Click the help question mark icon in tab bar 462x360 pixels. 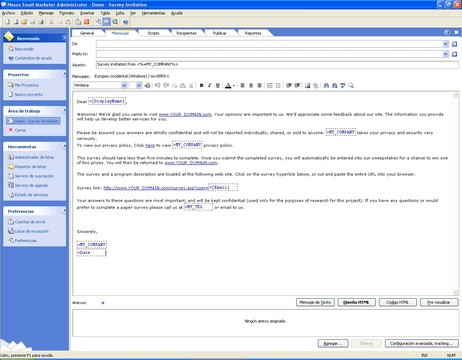(x=447, y=32)
